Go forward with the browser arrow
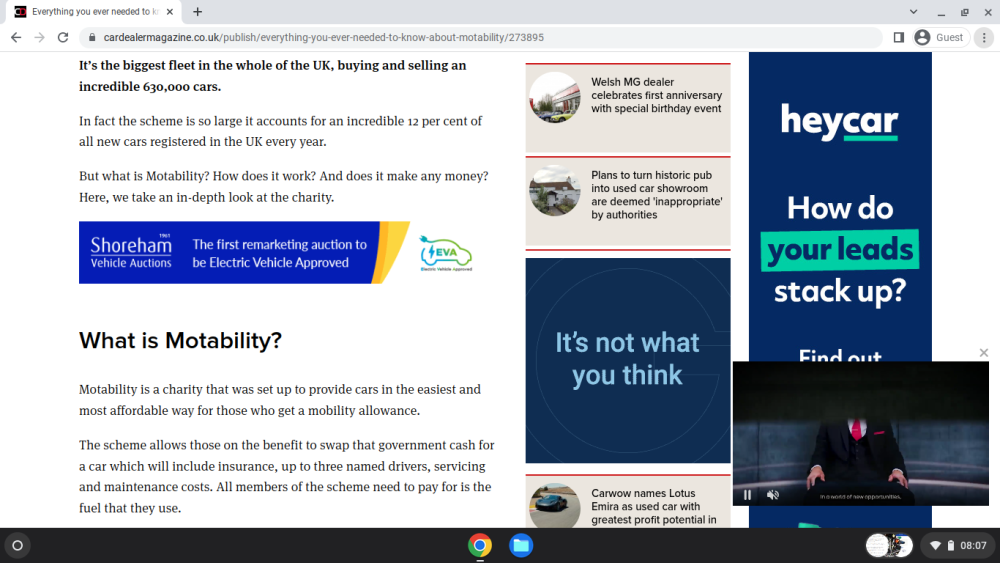This screenshot has height=563, width=1000. click(40, 38)
